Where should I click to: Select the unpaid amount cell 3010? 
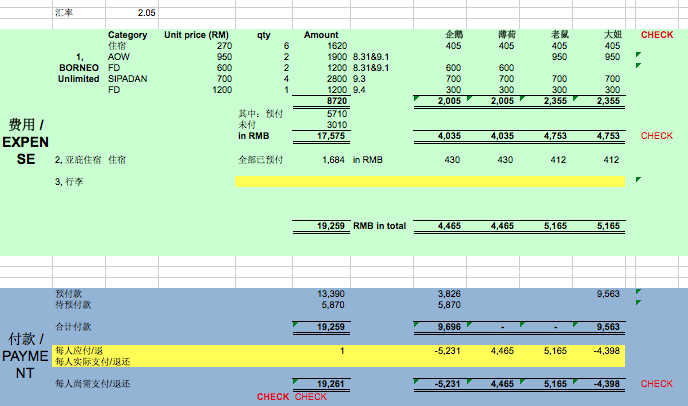pyautogui.click(x=337, y=125)
